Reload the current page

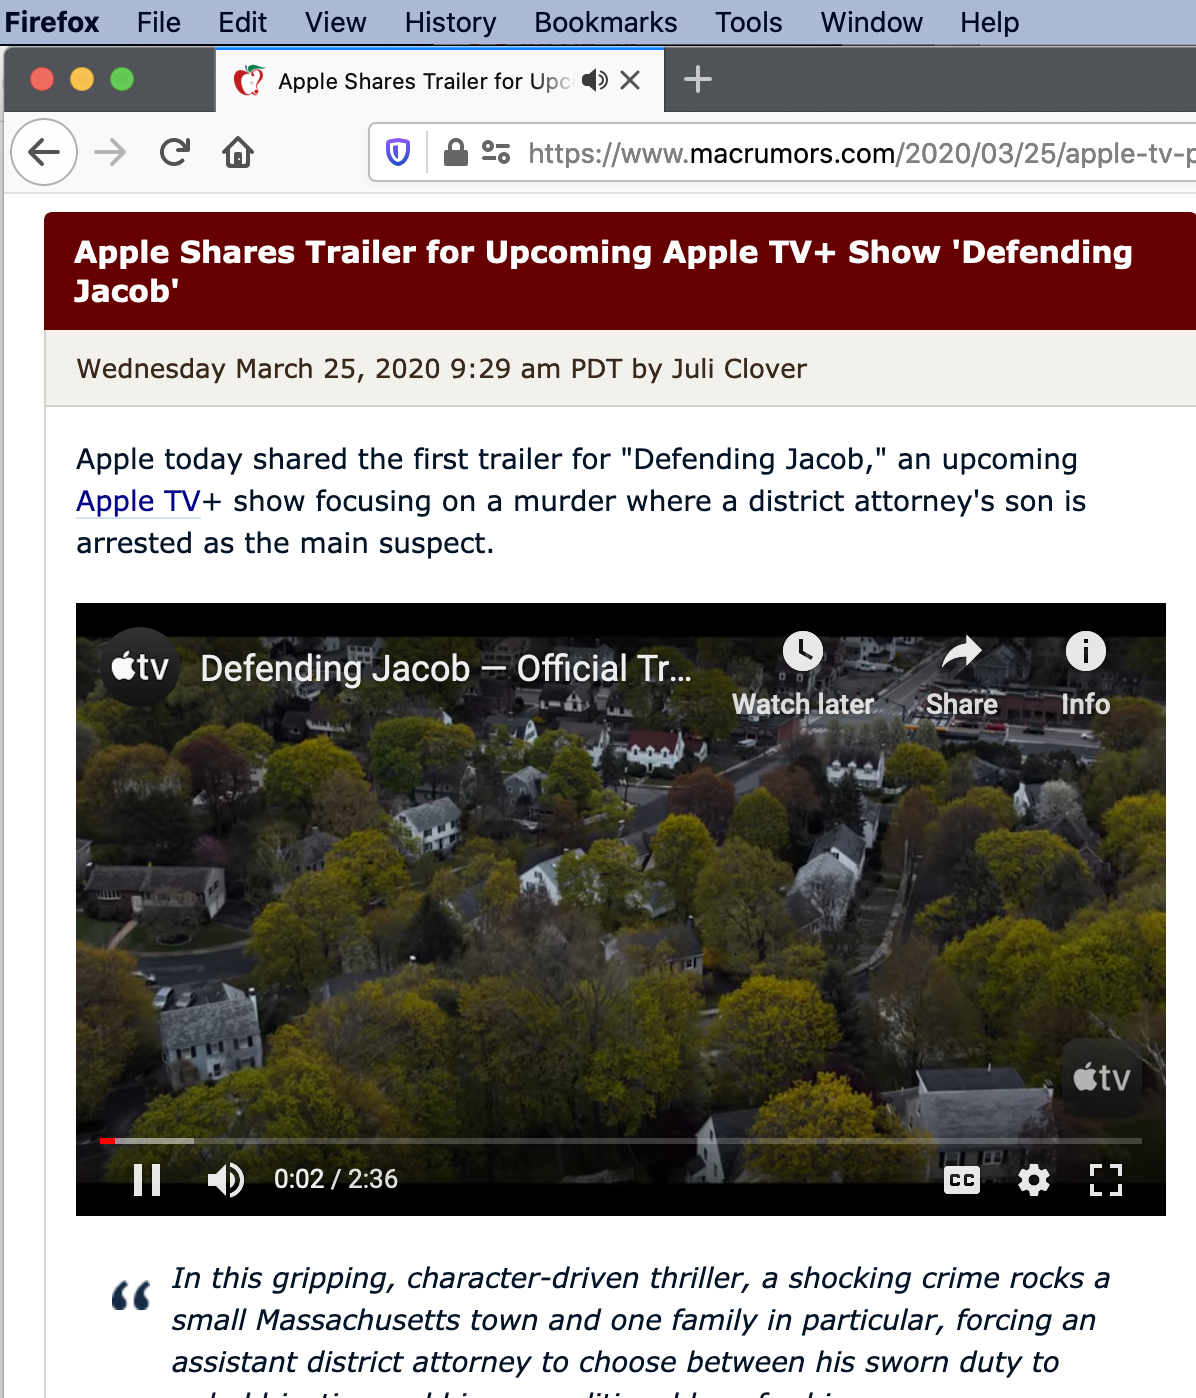[x=175, y=152]
